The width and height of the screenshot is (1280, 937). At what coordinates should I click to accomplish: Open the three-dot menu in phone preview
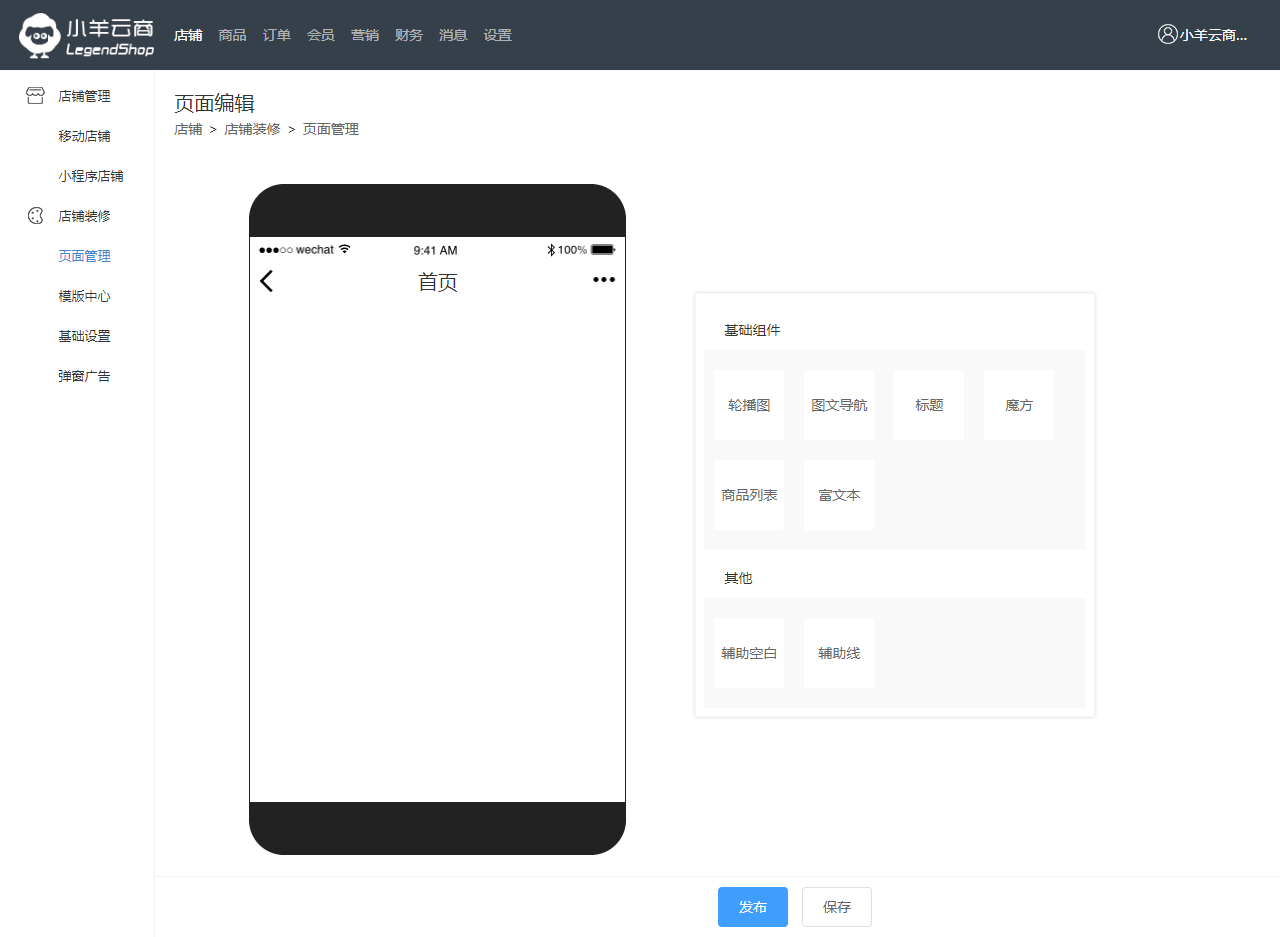[603, 280]
